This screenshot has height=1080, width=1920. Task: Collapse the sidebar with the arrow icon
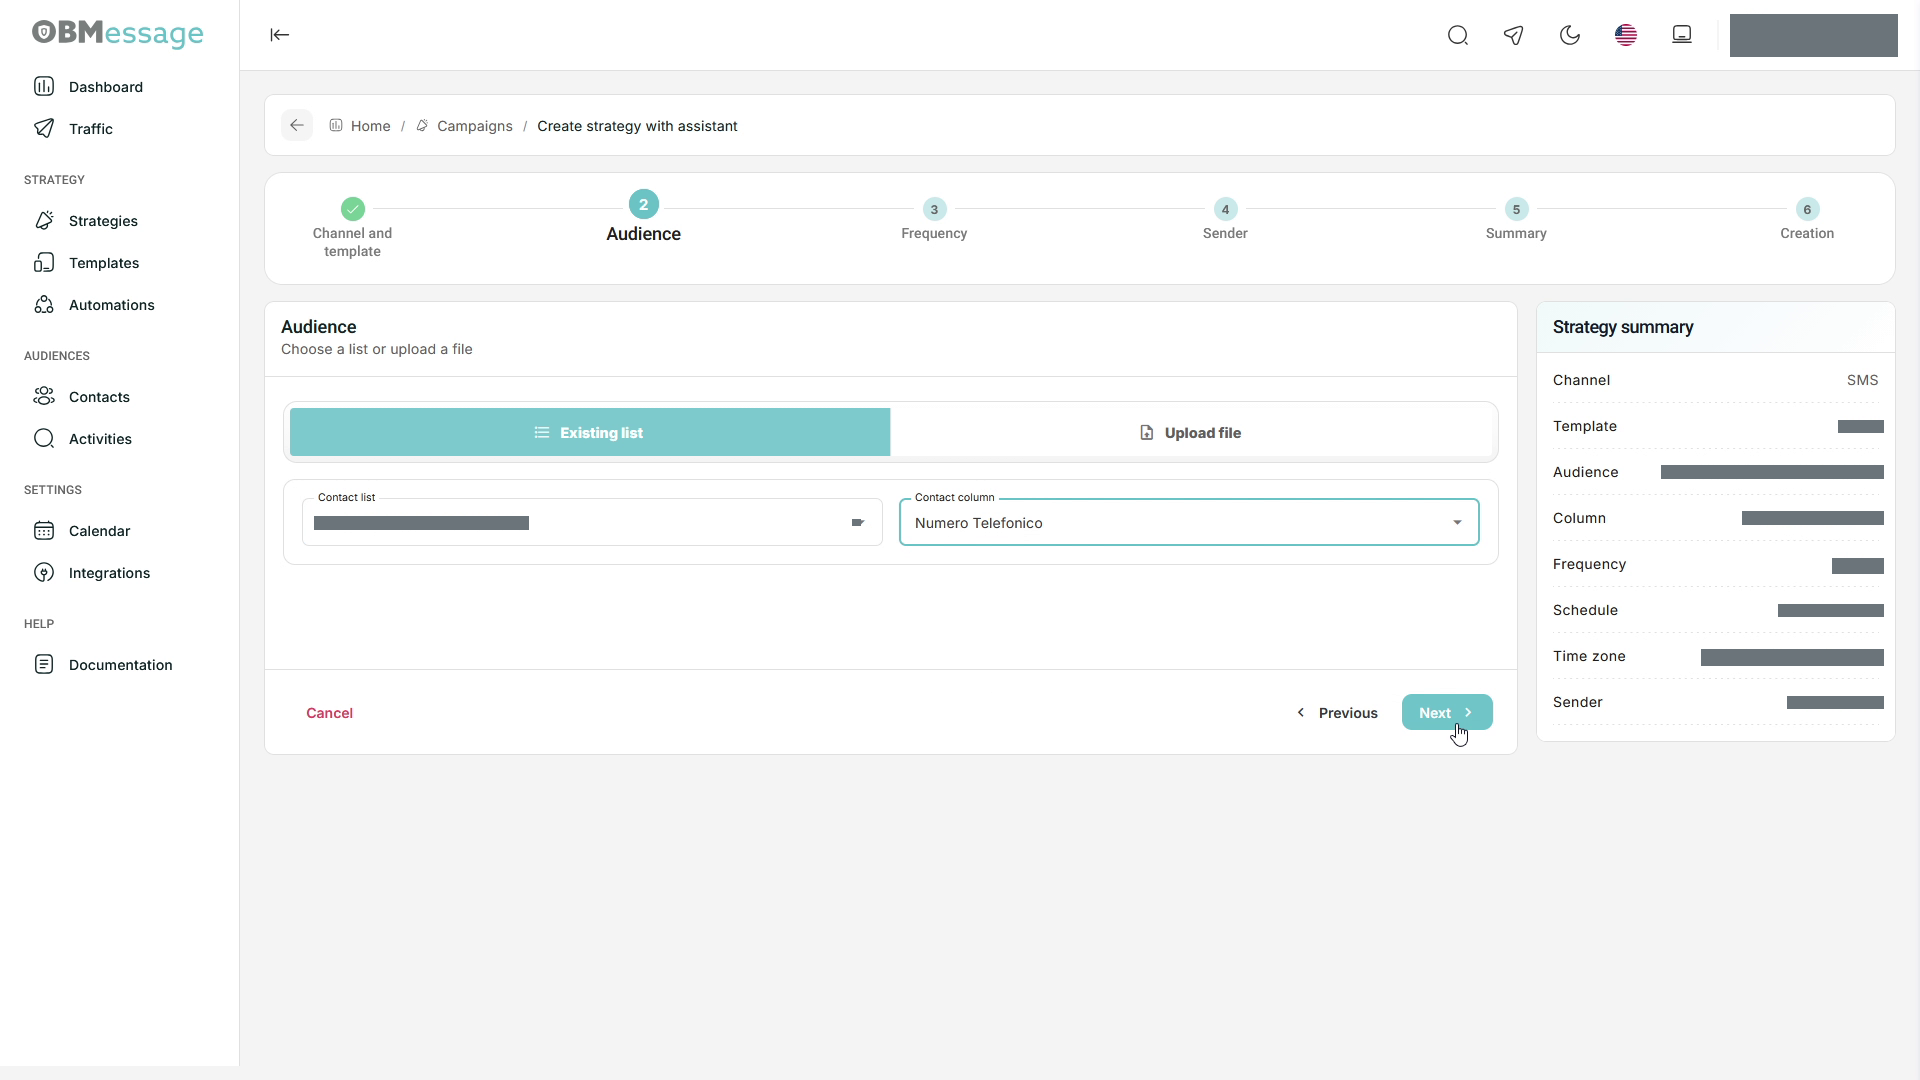280,35
